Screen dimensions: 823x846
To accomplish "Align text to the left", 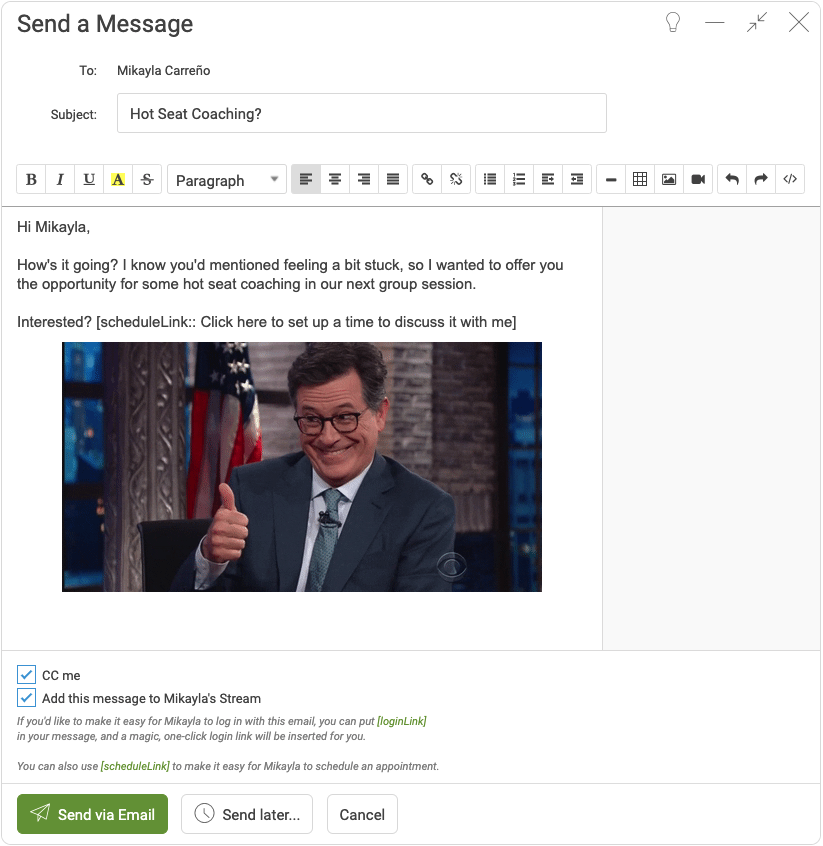I will pyautogui.click(x=306, y=179).
